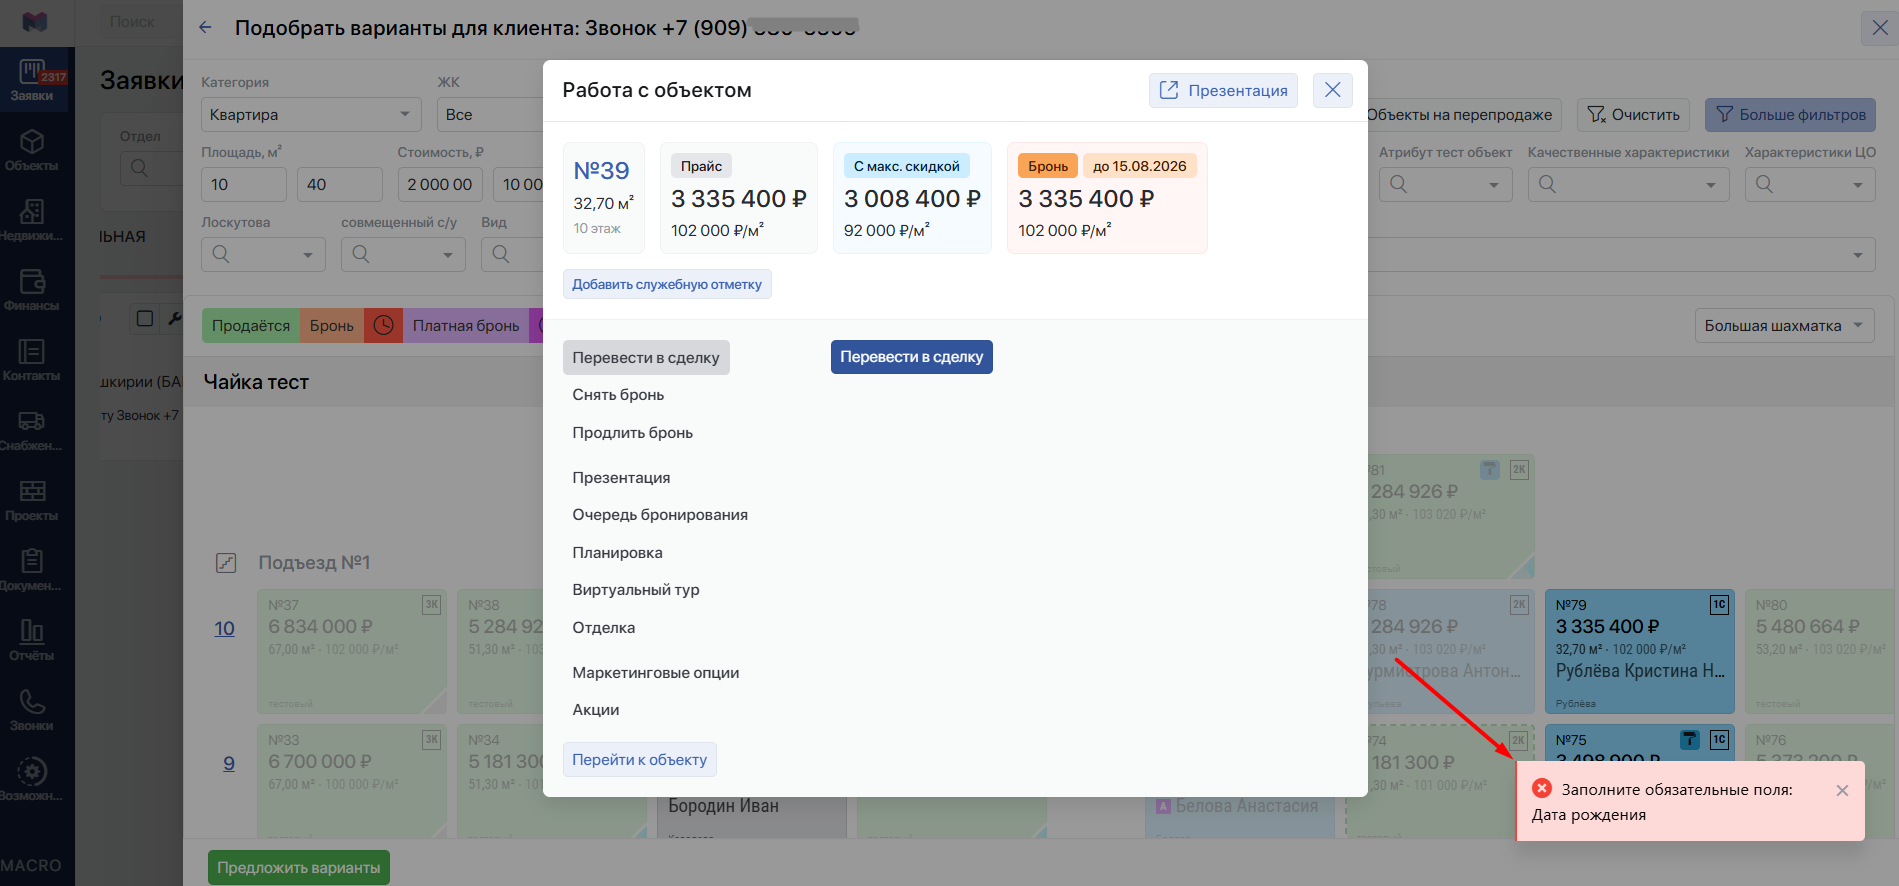1899x886 pixels.
Task: Click the orange Бронь status legend
Action: (331, 325)
